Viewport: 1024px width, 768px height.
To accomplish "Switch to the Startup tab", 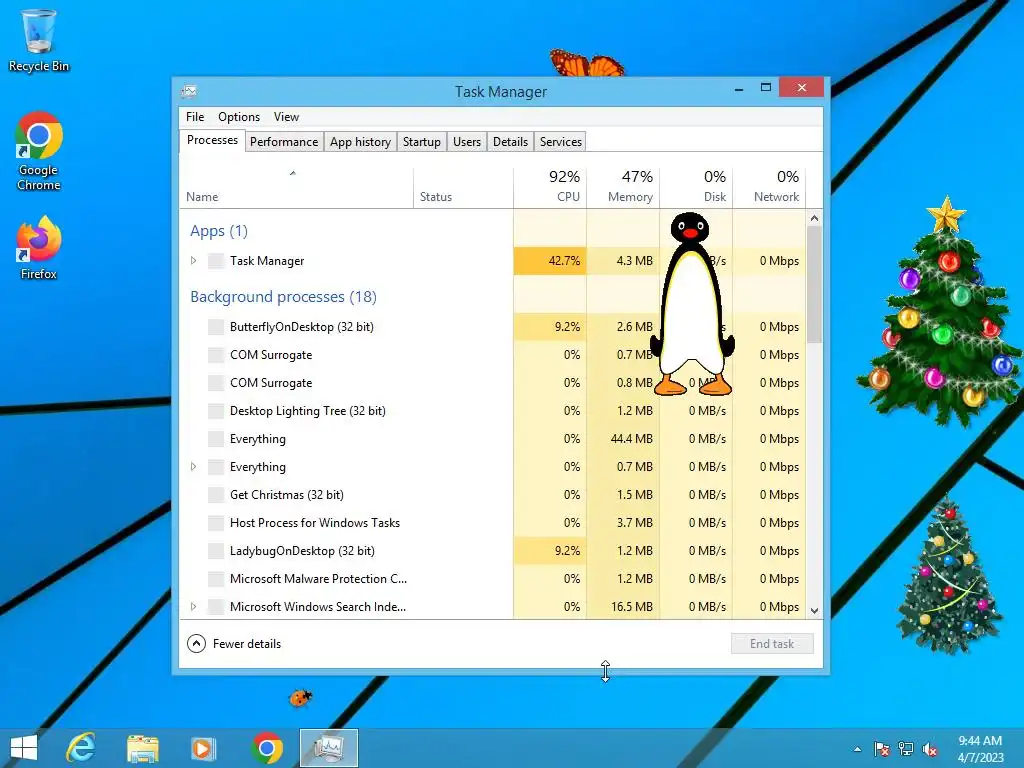I will pos(422,142).
